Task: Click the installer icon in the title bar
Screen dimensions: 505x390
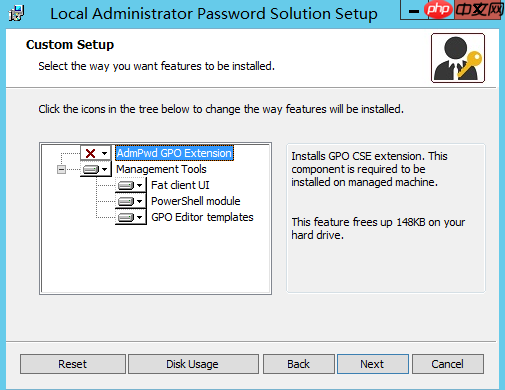Action: (x=16, y=13)
